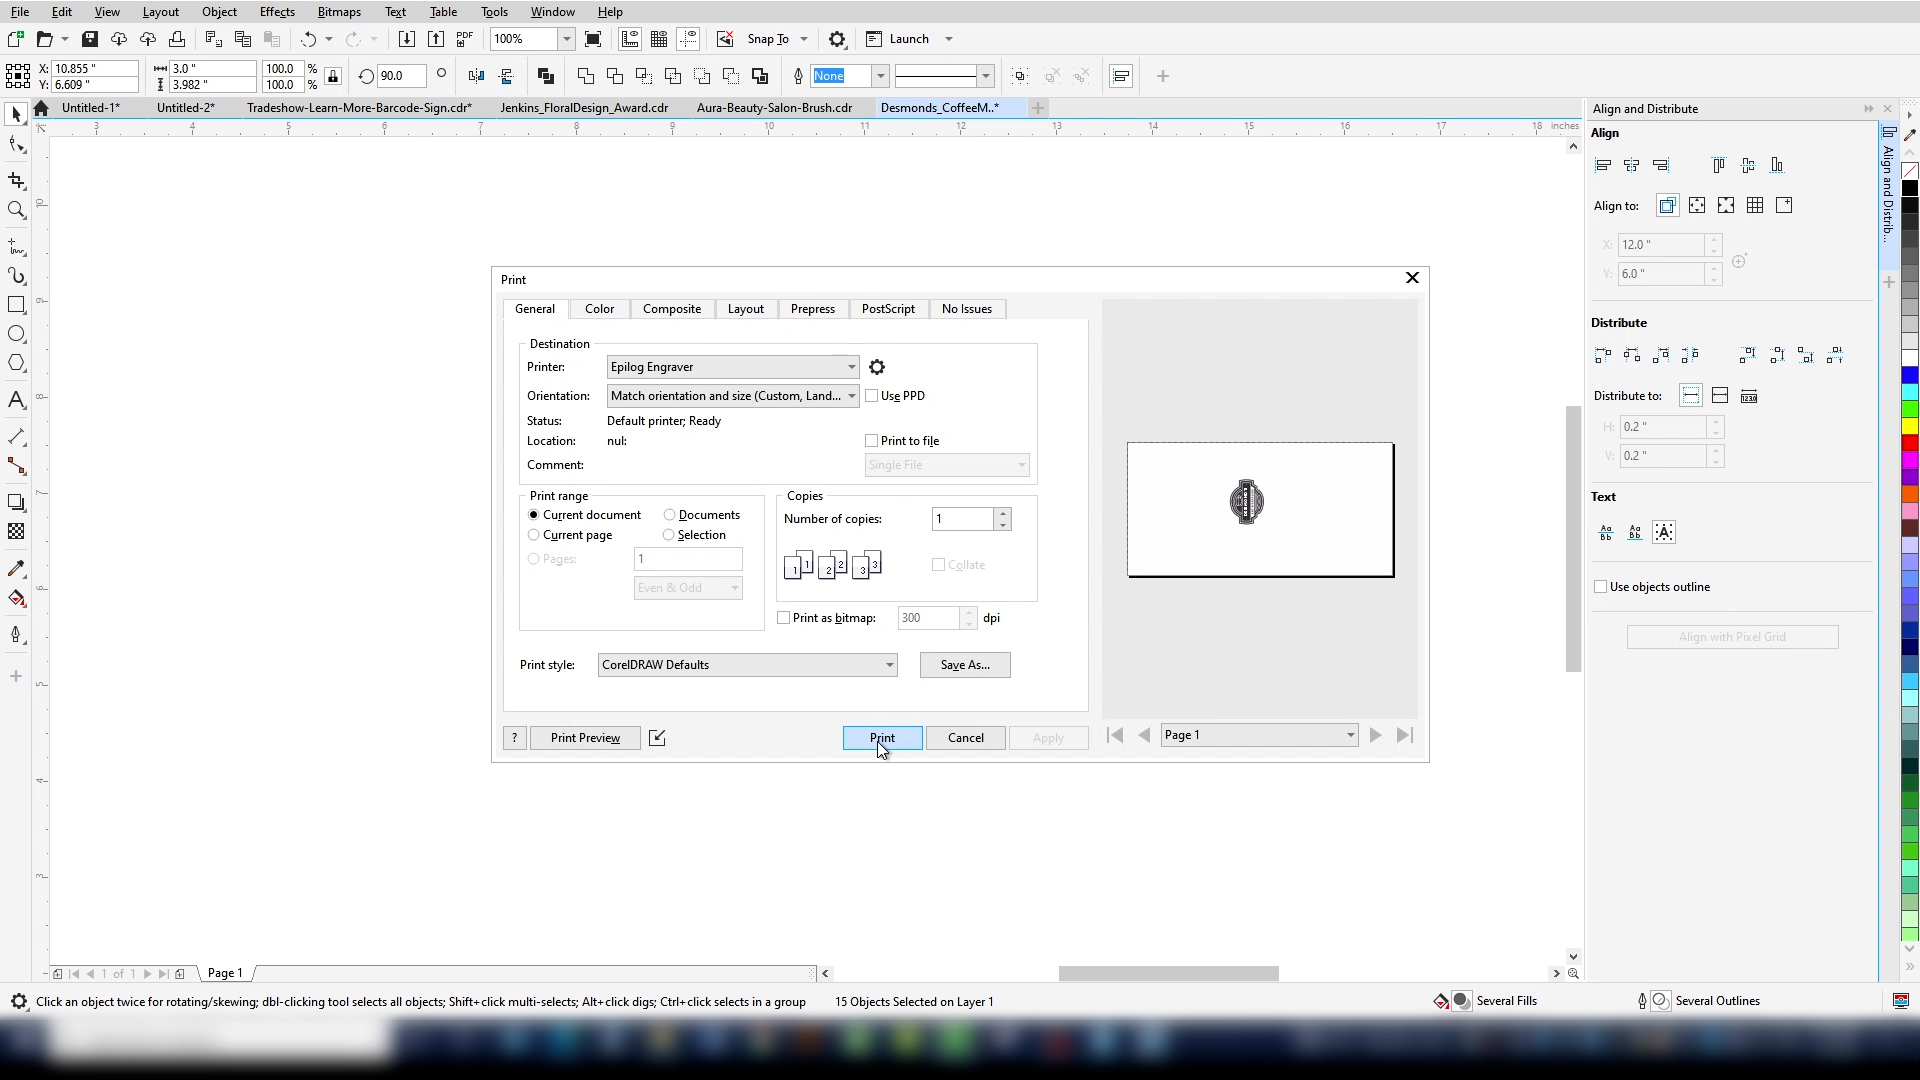This screenshot has width=1920, height=1080.
Task: Open the Bitmaps menu
Action: pos(338,12)
